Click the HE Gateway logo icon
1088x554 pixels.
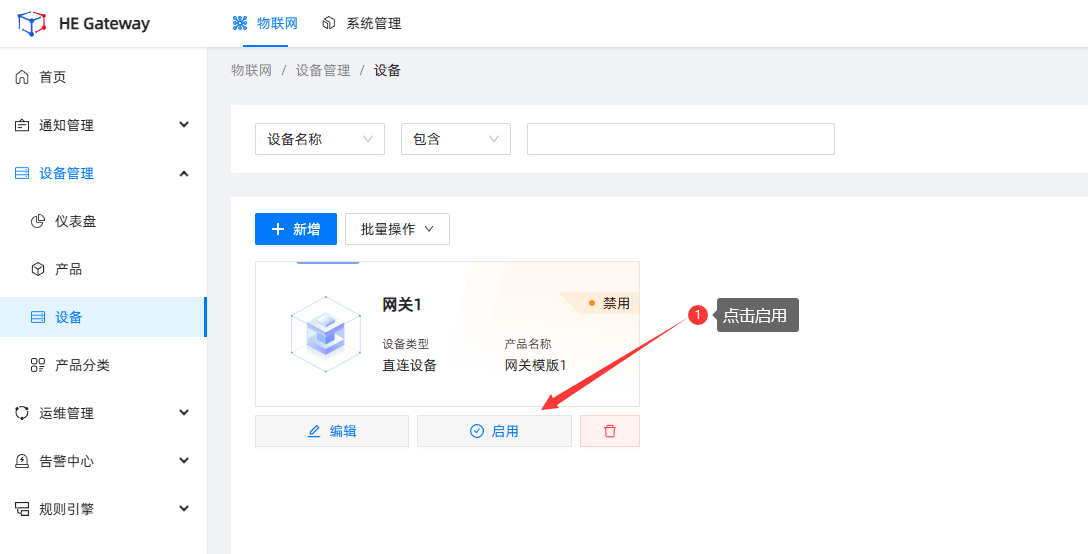(32, 23)
